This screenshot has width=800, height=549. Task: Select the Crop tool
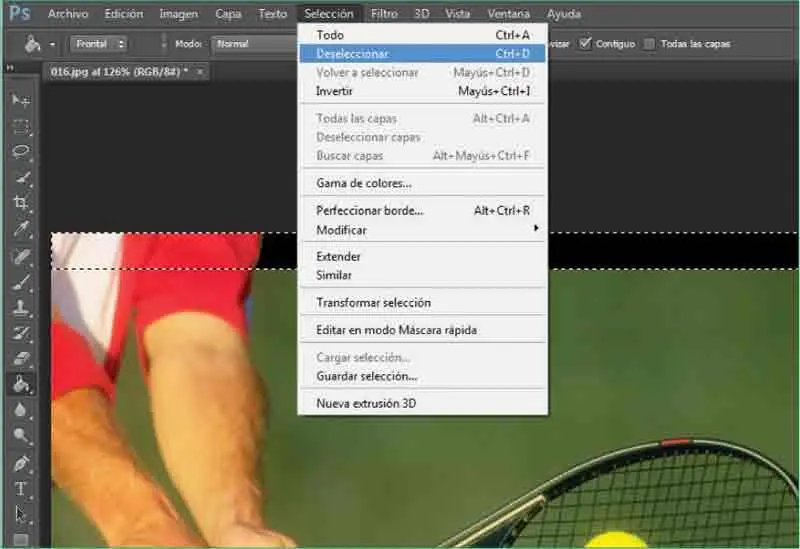pos(20,203)
